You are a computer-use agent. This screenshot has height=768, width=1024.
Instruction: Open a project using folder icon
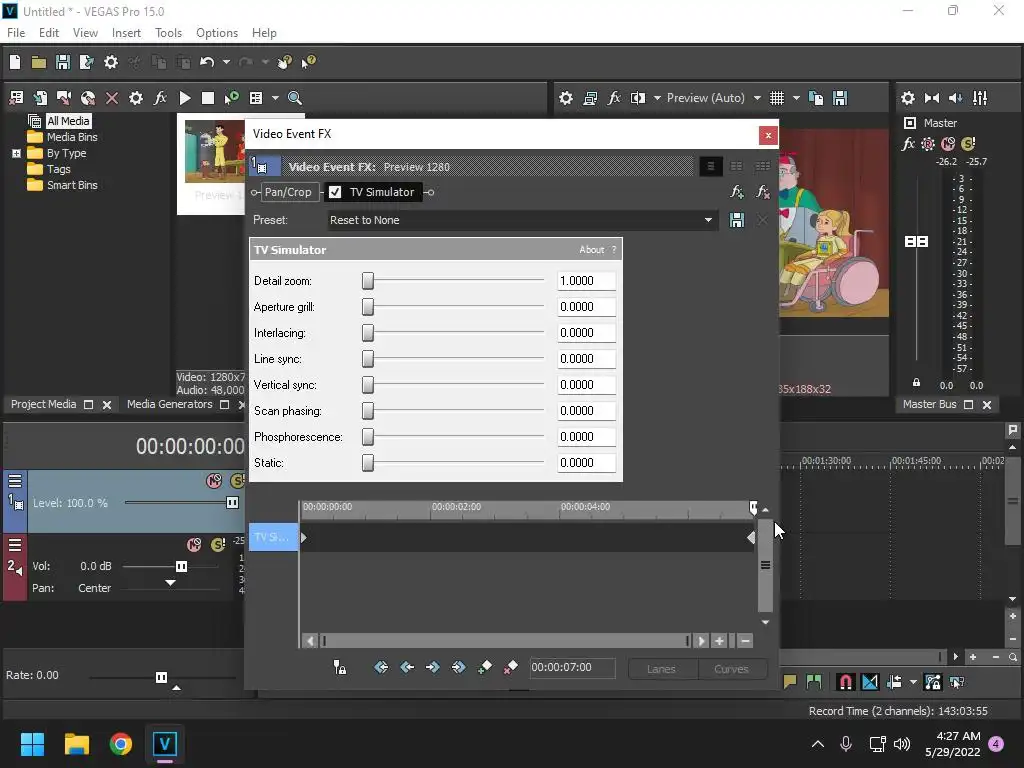39,62
